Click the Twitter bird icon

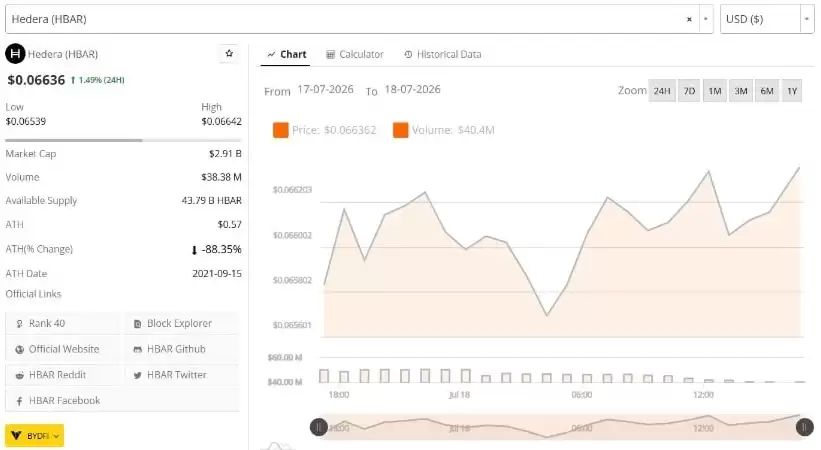[137, 376]
